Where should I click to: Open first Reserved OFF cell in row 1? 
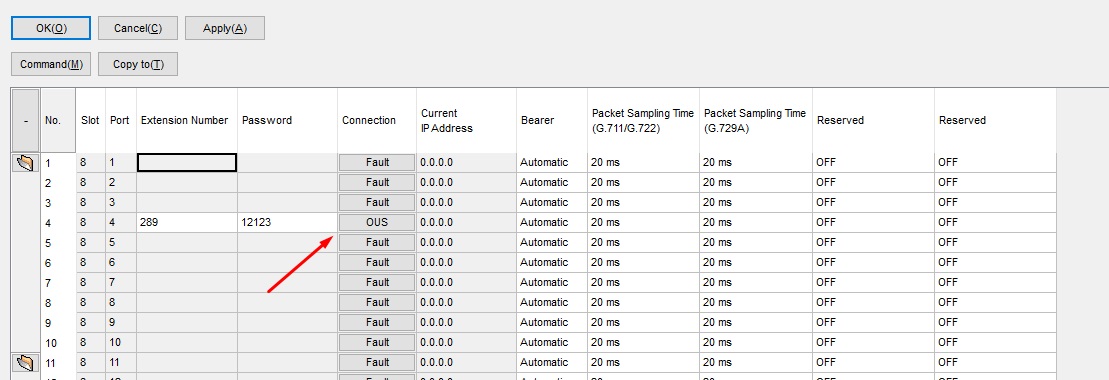(873, 163)
